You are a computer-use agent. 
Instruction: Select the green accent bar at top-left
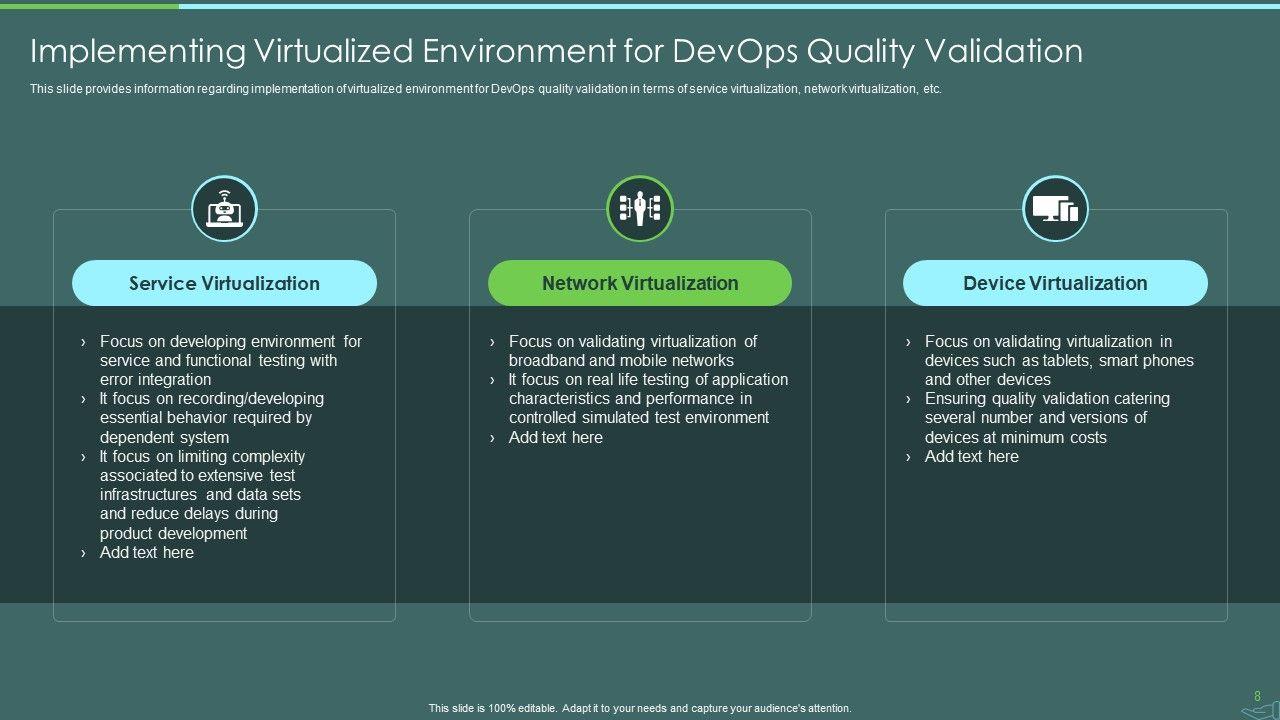[x=89, y=5]
